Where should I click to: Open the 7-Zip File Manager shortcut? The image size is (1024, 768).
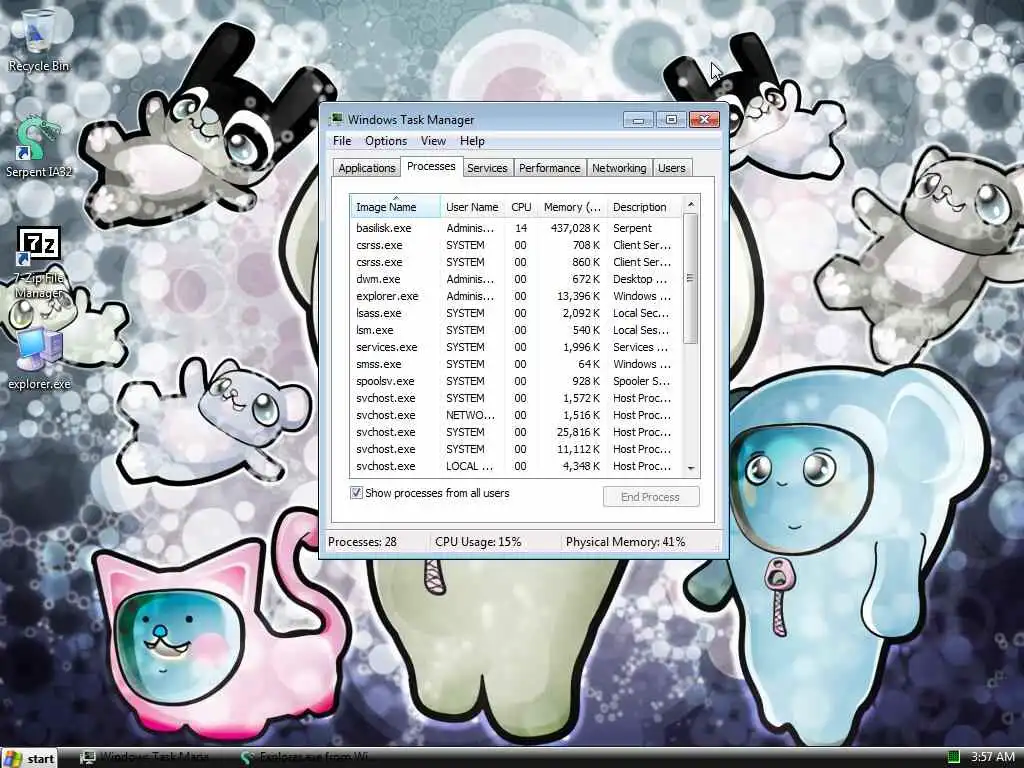[38, 263]
